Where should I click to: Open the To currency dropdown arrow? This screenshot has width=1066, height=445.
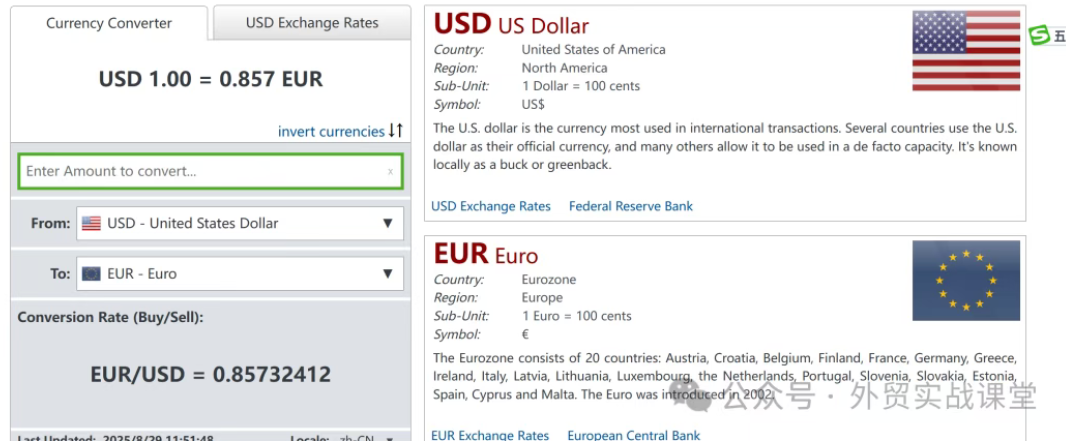388,273
